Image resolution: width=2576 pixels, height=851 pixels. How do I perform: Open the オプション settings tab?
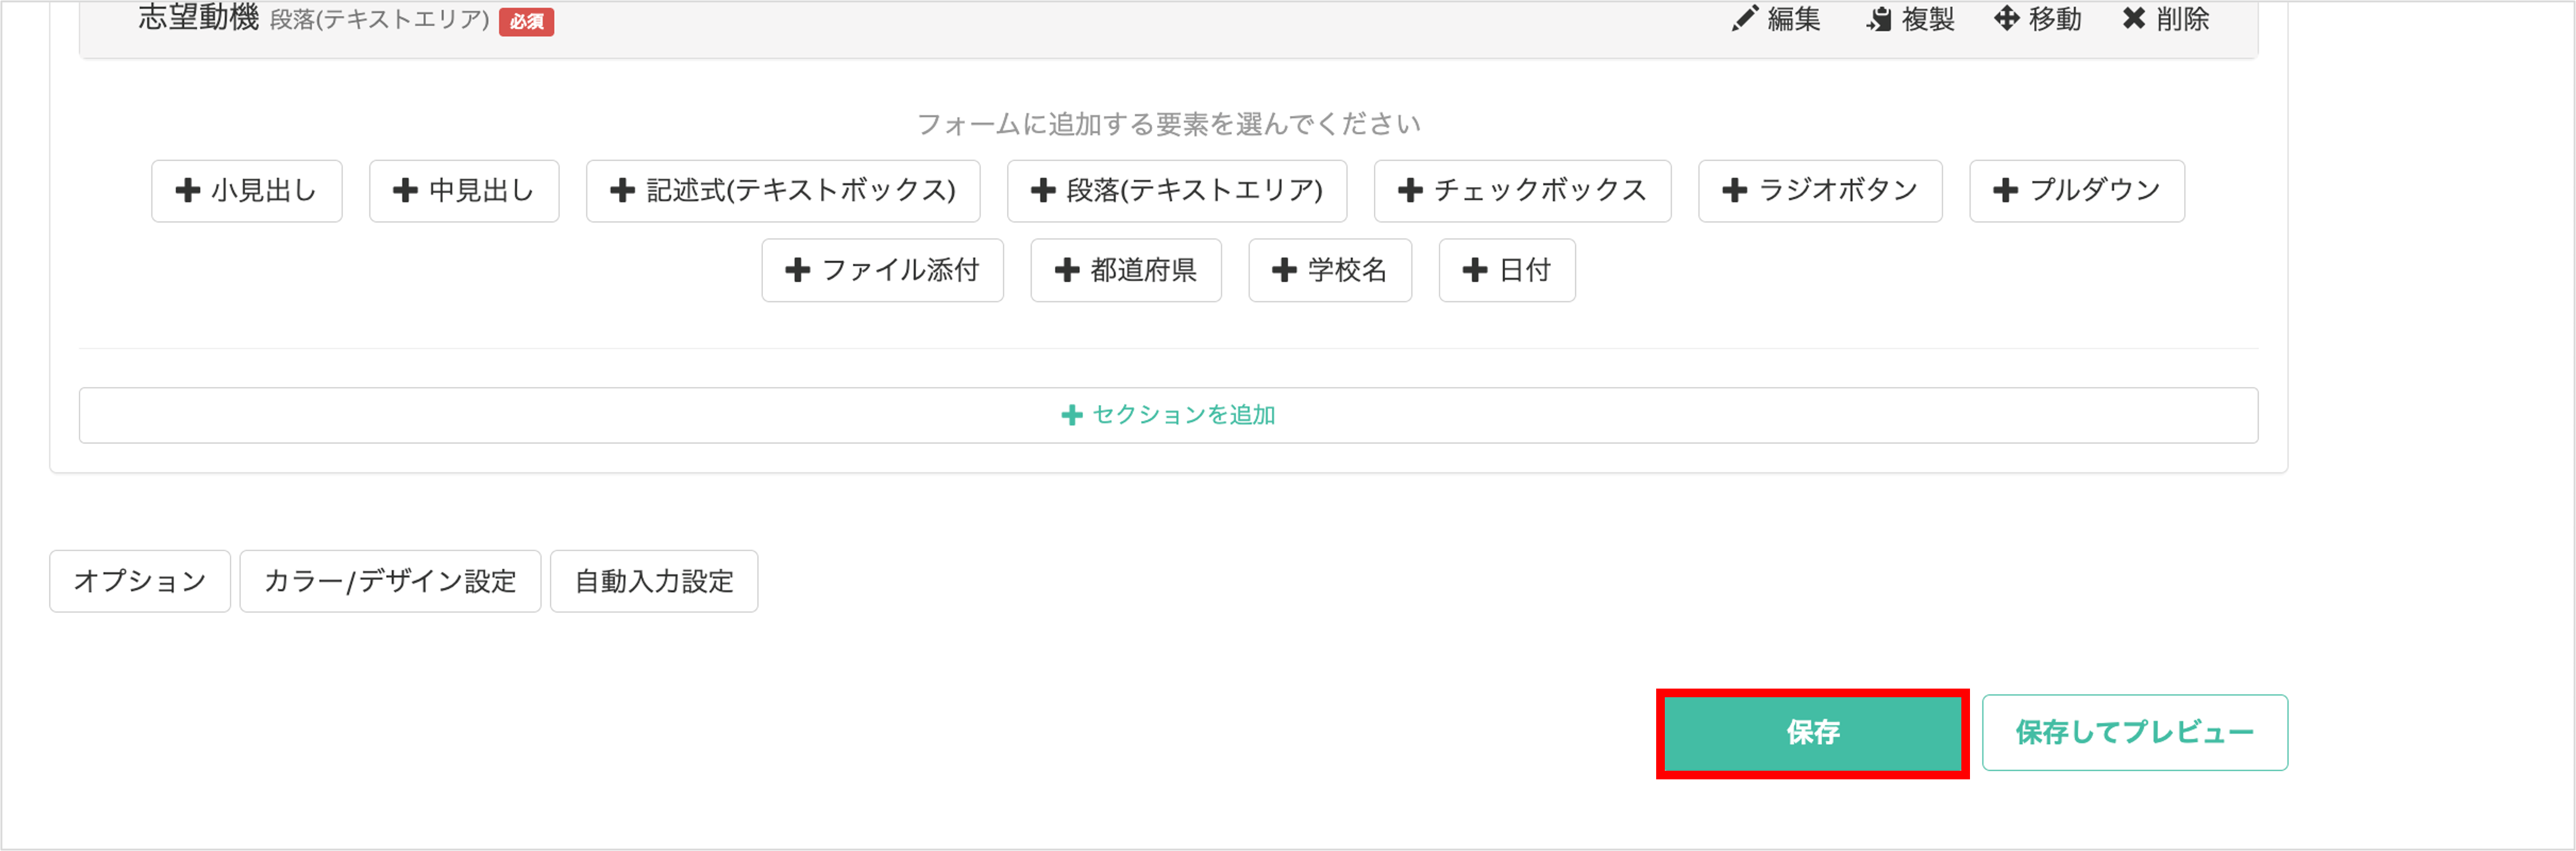[x=139, y=581]
